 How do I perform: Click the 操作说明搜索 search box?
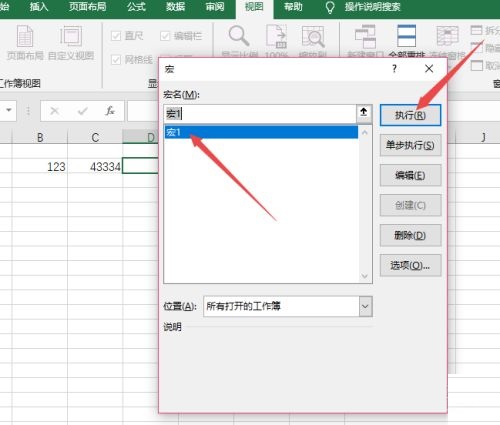pyautogui.click(x=373, y=7)
